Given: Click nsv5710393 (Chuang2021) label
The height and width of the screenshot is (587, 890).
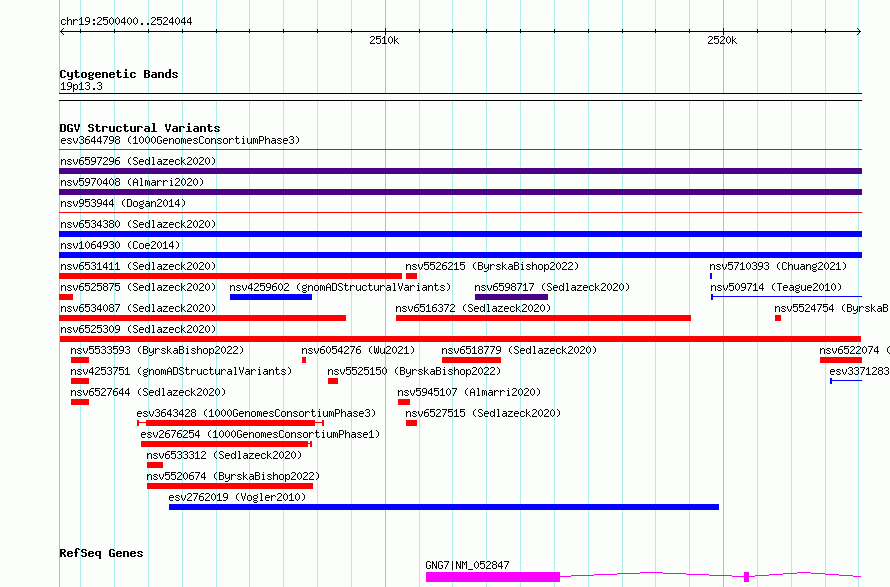Looking at the screenshot, I should (x=778, y=266).
